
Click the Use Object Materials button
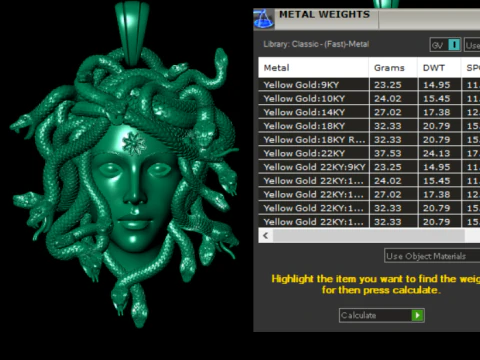click(432, 256)
